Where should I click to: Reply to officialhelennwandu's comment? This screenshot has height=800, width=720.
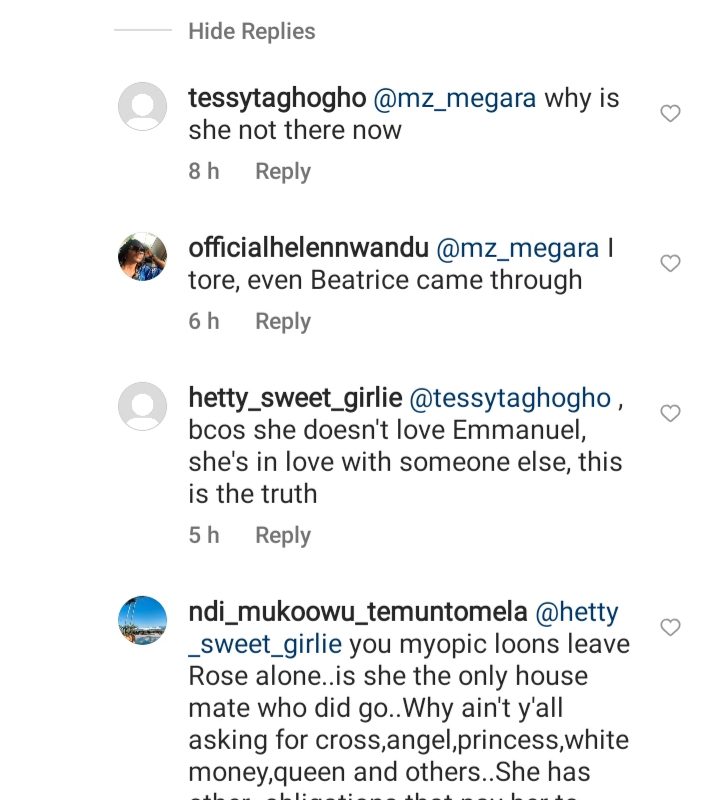tap(283, 322)
